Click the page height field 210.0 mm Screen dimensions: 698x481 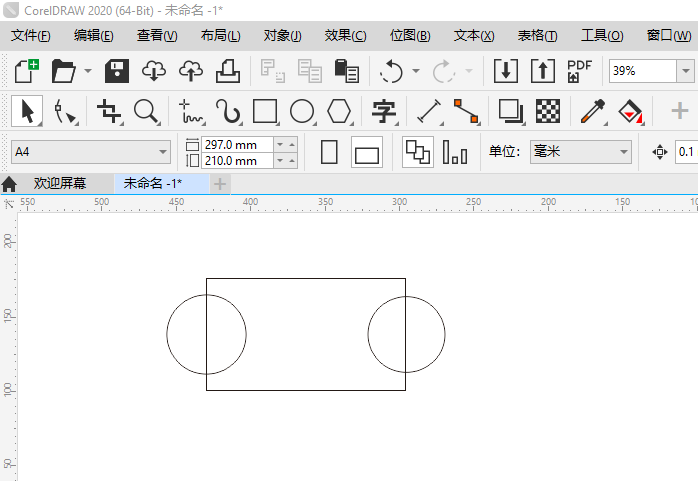click(237, 160)
